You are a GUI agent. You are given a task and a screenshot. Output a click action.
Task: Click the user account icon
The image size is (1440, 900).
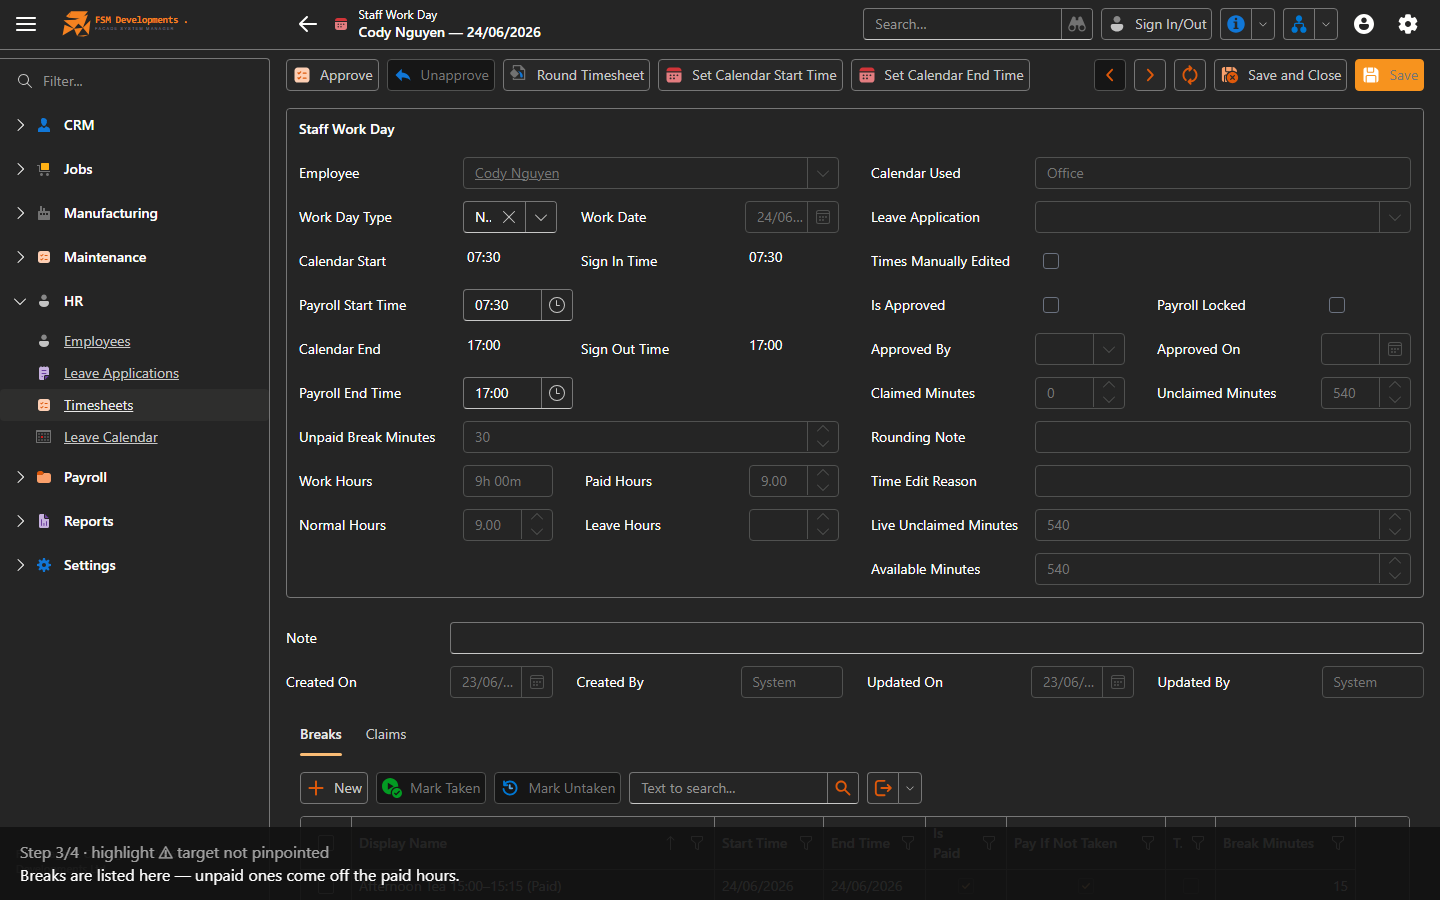1364,24
